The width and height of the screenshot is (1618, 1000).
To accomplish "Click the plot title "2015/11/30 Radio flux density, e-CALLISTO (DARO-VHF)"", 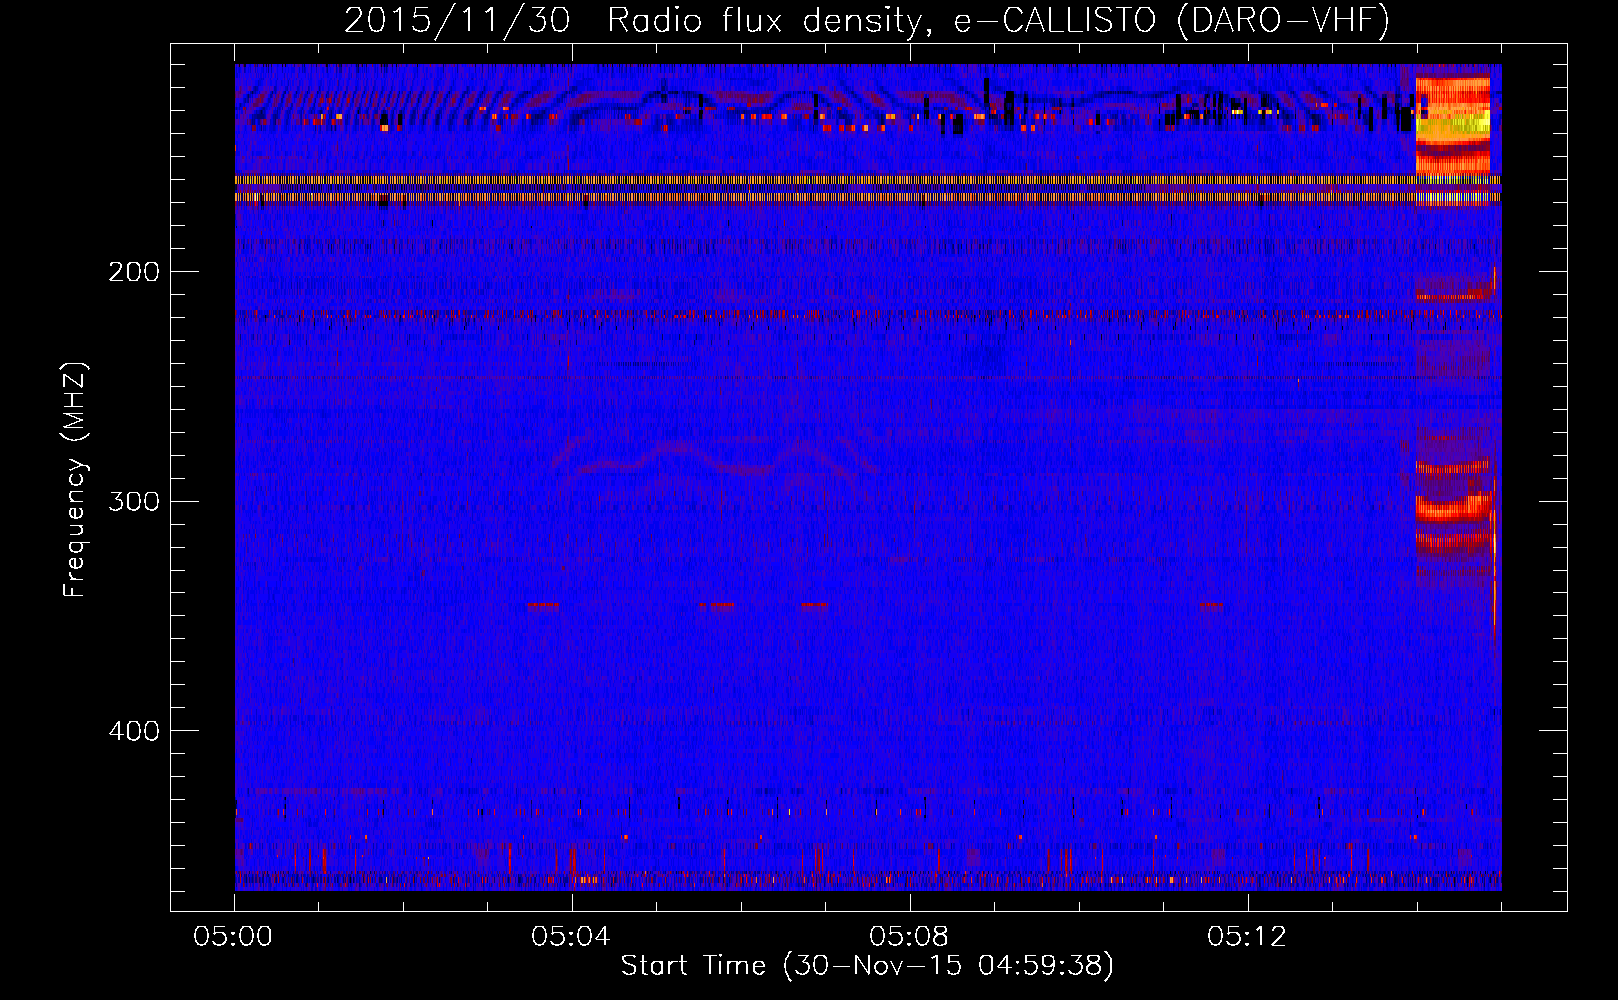I will 867,20.
